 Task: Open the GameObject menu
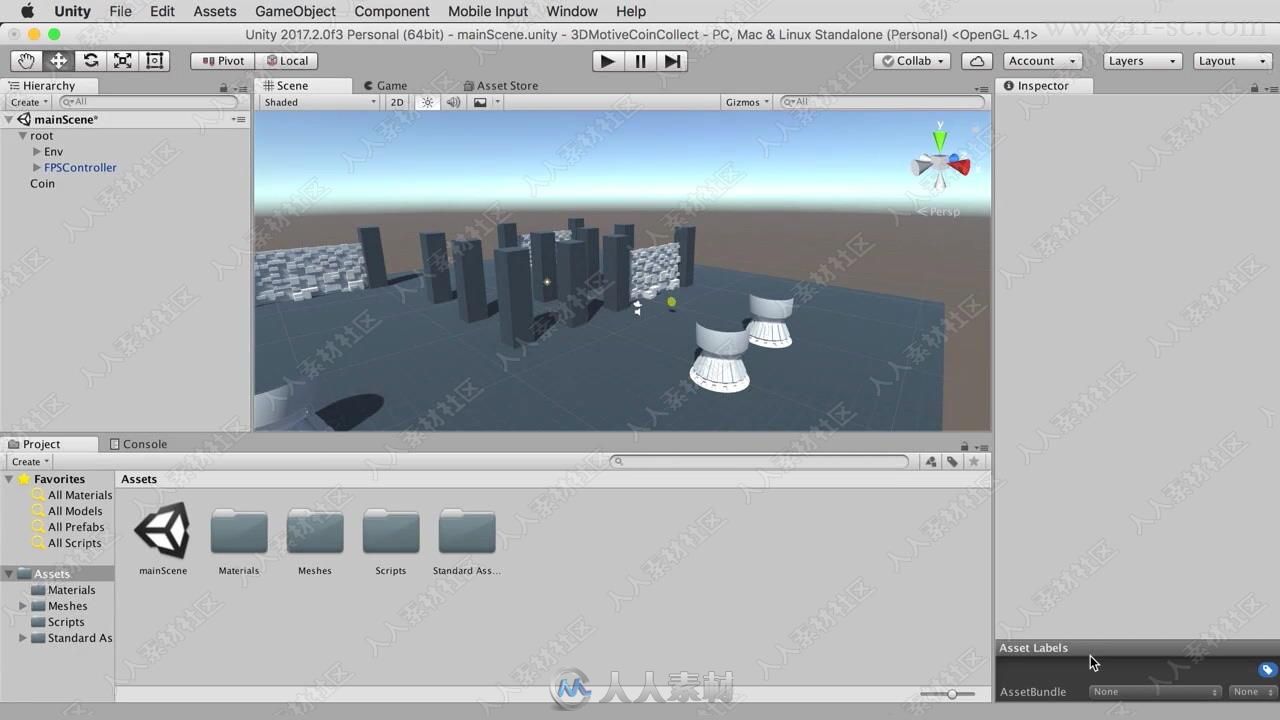coord(295,11)
